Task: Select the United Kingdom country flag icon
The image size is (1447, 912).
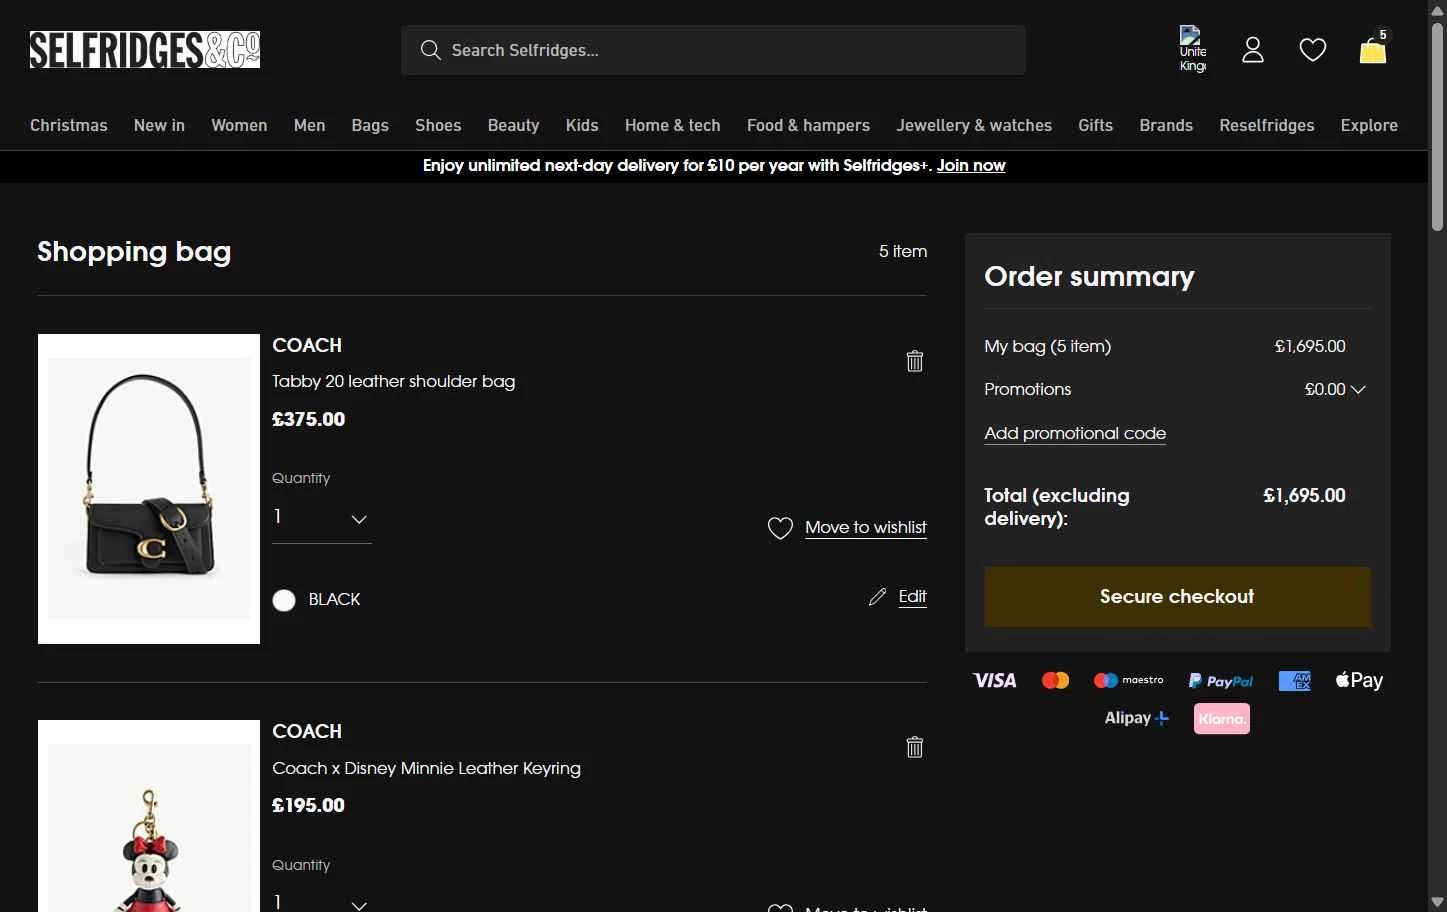Action: [1193, 50]
